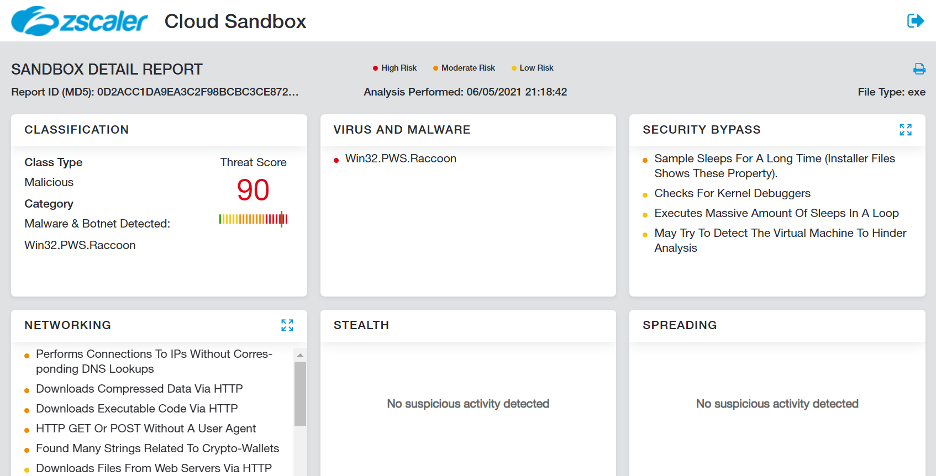The image size is (936, 476).
Task: Select 'Downloads Compressed Data Via HTTP' item
Action: pos(139,388)
